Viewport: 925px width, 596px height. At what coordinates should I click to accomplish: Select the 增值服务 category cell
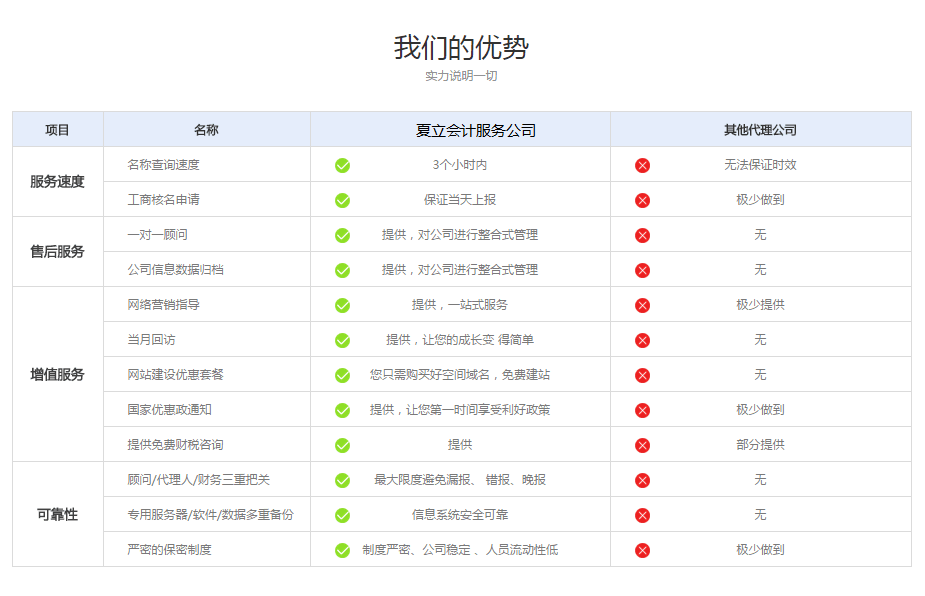point(57,375)
